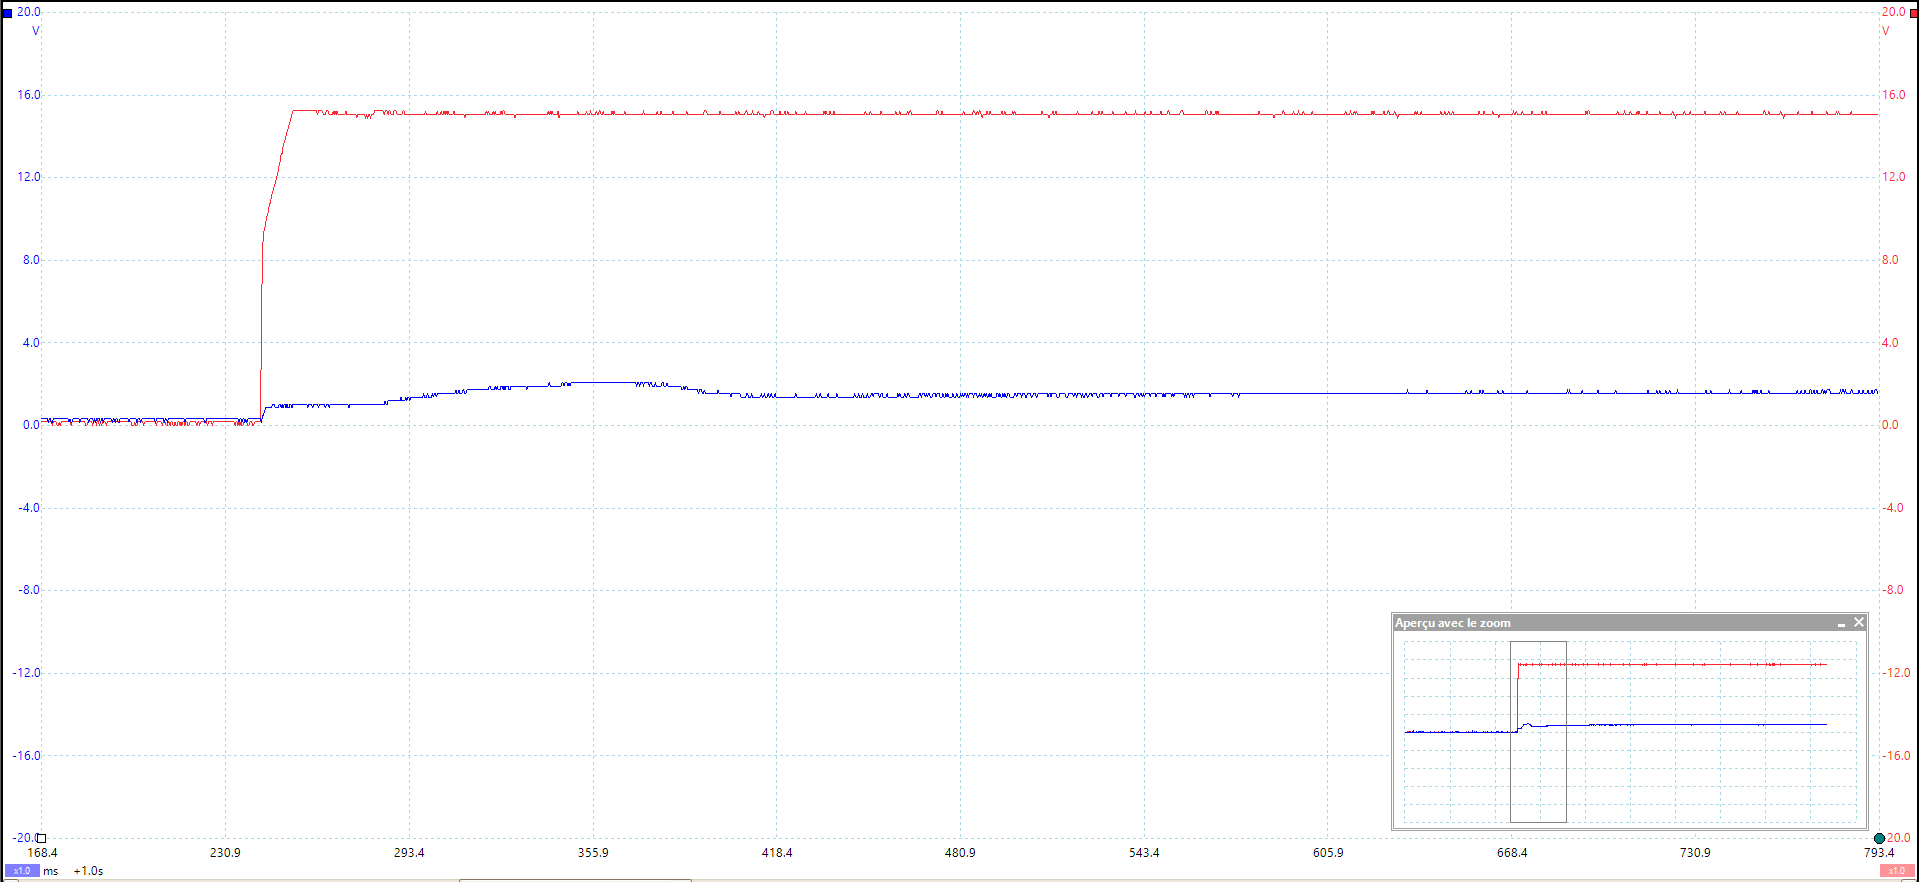Click the red -16.0 voltage axis label
This screenshot has height=882, width=1919.
(x=1896, y=756)
